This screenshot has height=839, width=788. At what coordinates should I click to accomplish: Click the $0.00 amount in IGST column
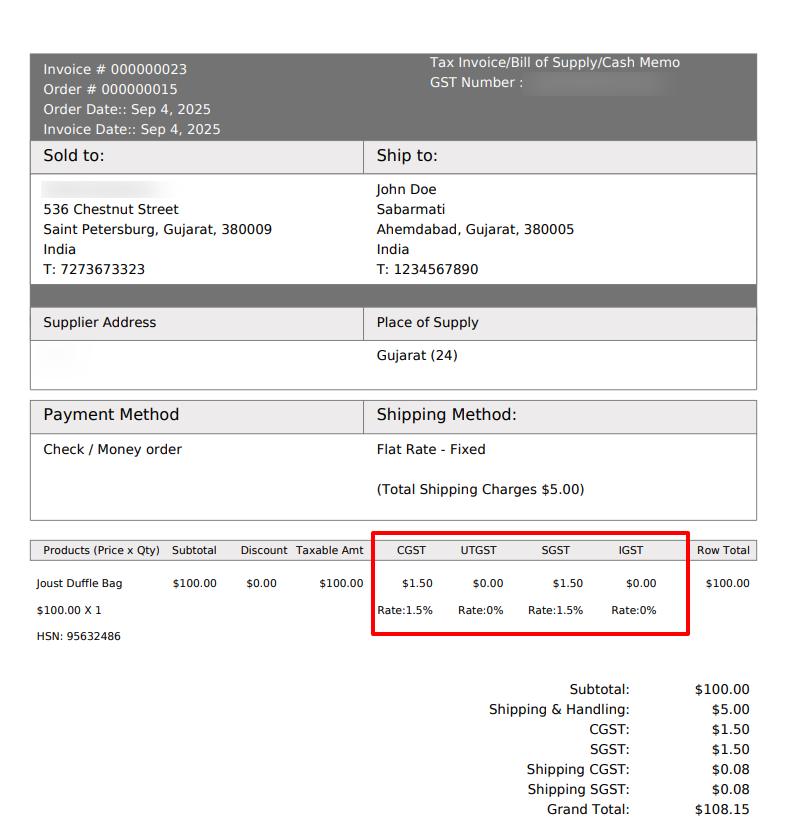click(641, 584)
